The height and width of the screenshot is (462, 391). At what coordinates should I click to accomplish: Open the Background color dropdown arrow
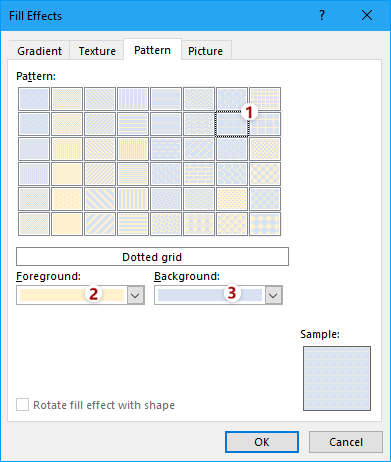point(273,295)
